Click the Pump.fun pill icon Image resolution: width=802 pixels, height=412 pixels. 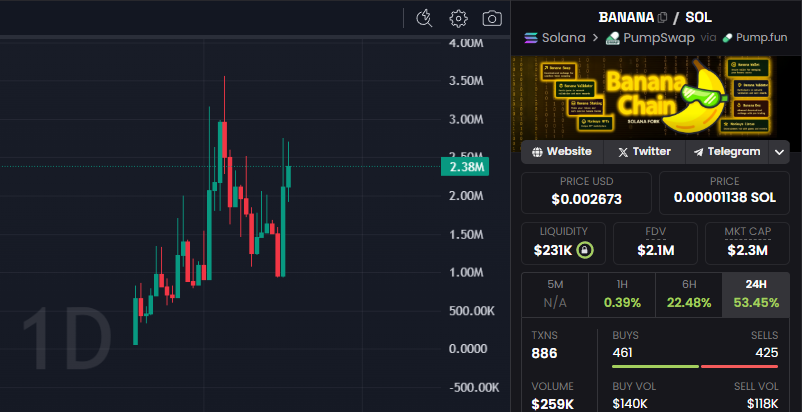point(727,38)
